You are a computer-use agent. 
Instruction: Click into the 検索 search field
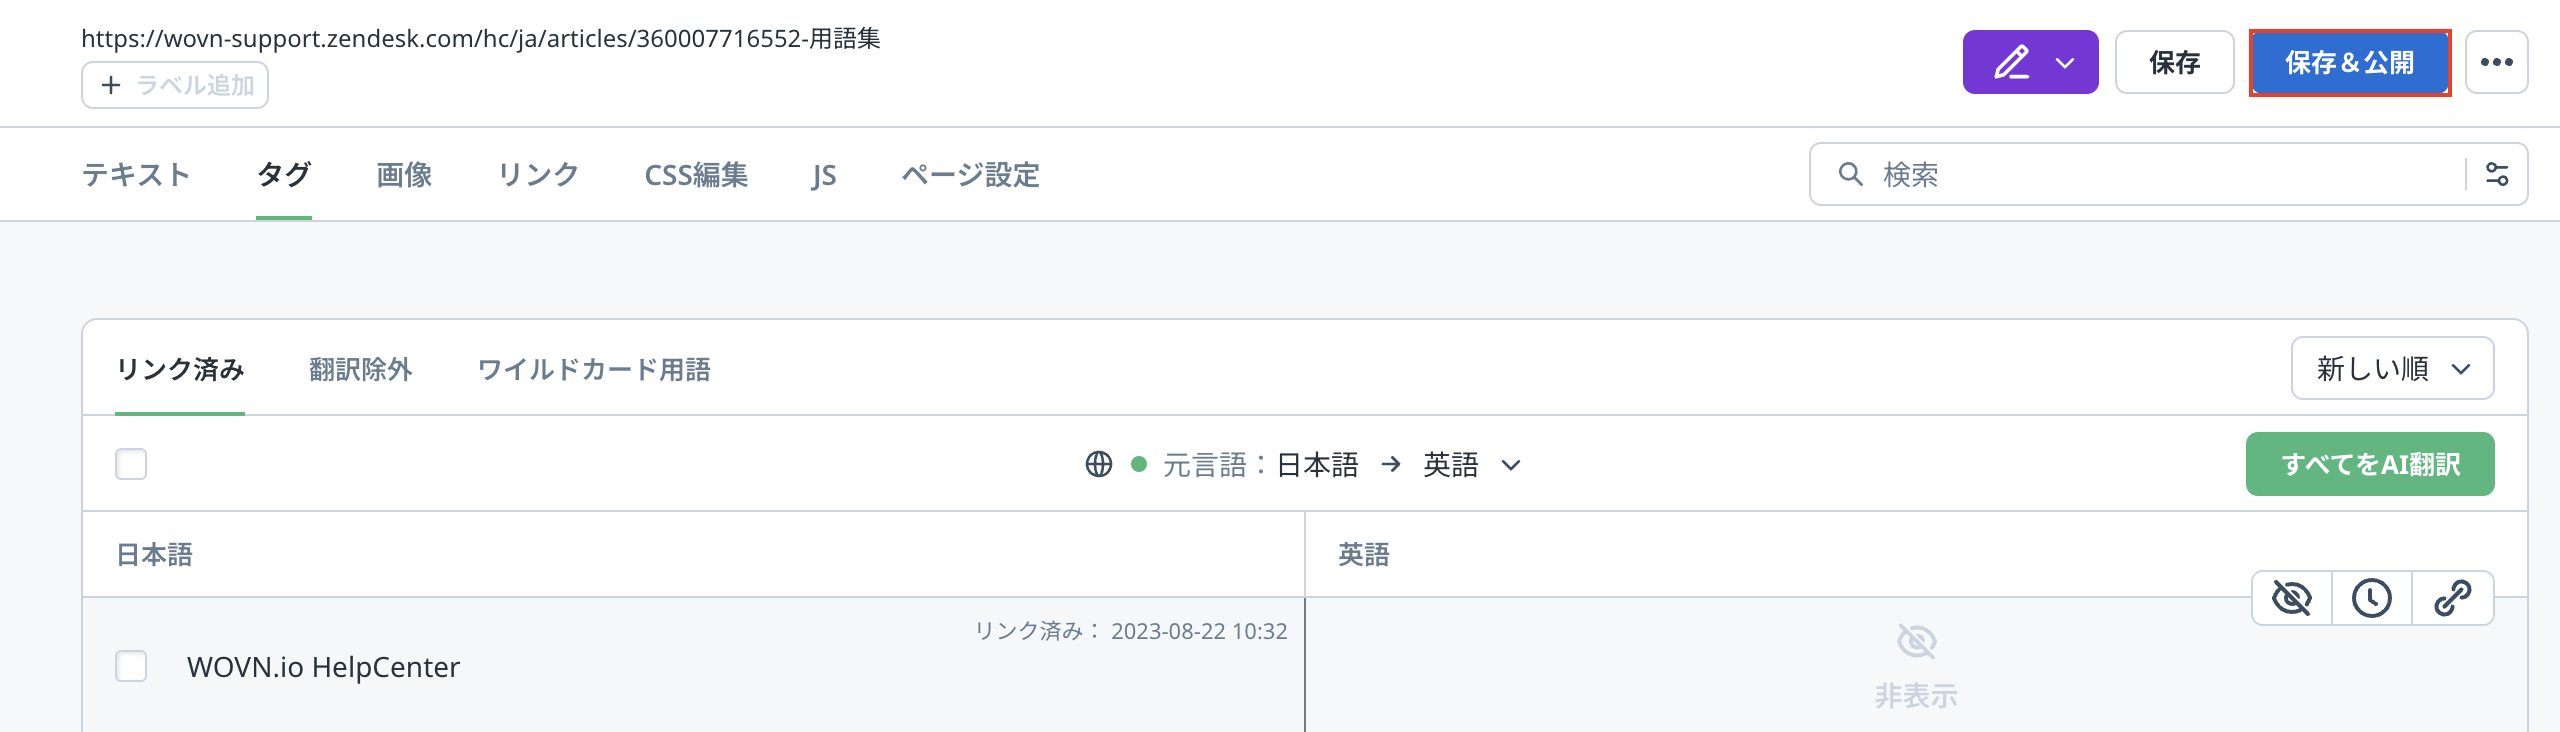click(x=2160, y=175)
